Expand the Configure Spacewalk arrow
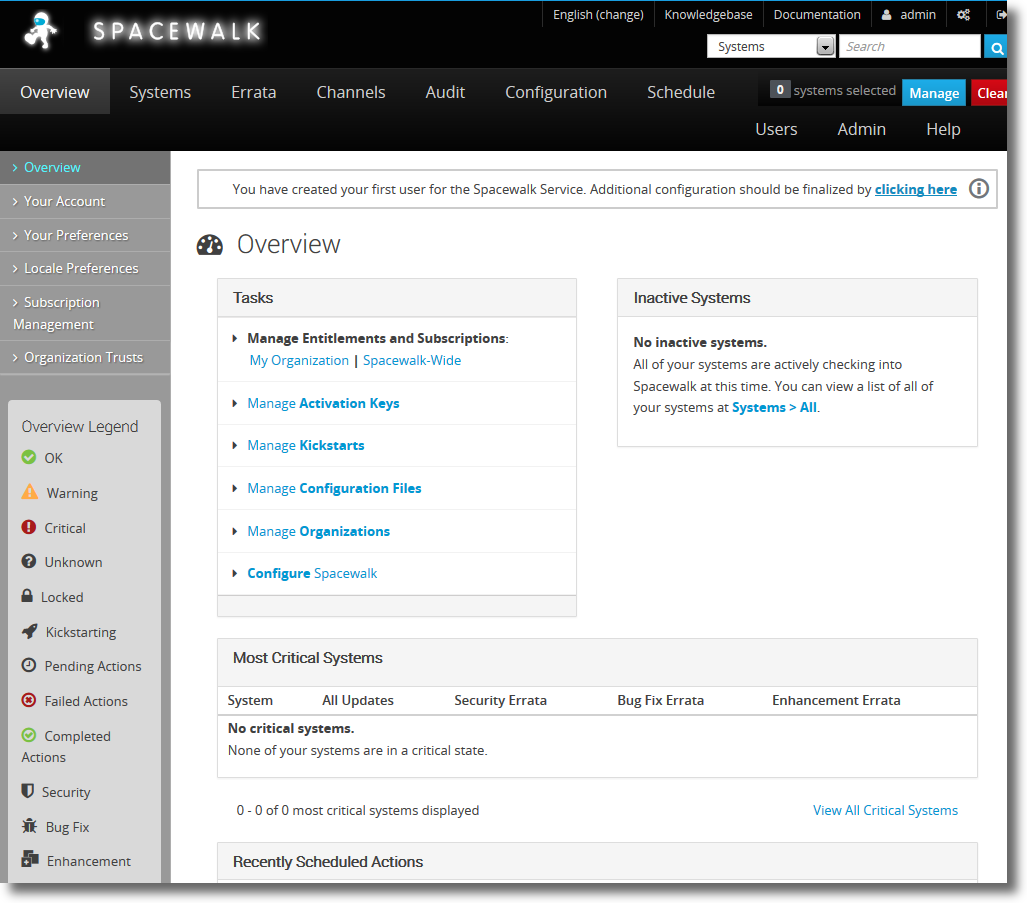Image resolution: width=1027 pixels, height=903 pixels. (x=234, y=574)
